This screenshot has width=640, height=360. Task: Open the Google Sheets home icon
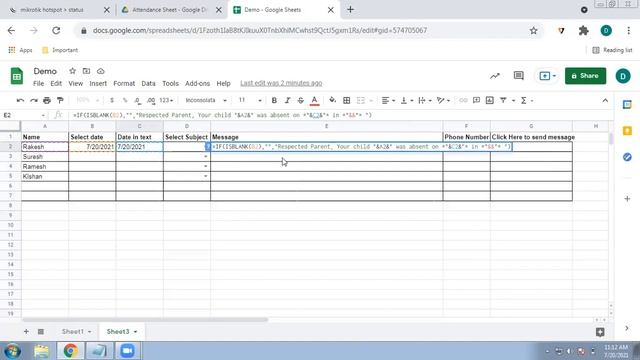[17, 76]
